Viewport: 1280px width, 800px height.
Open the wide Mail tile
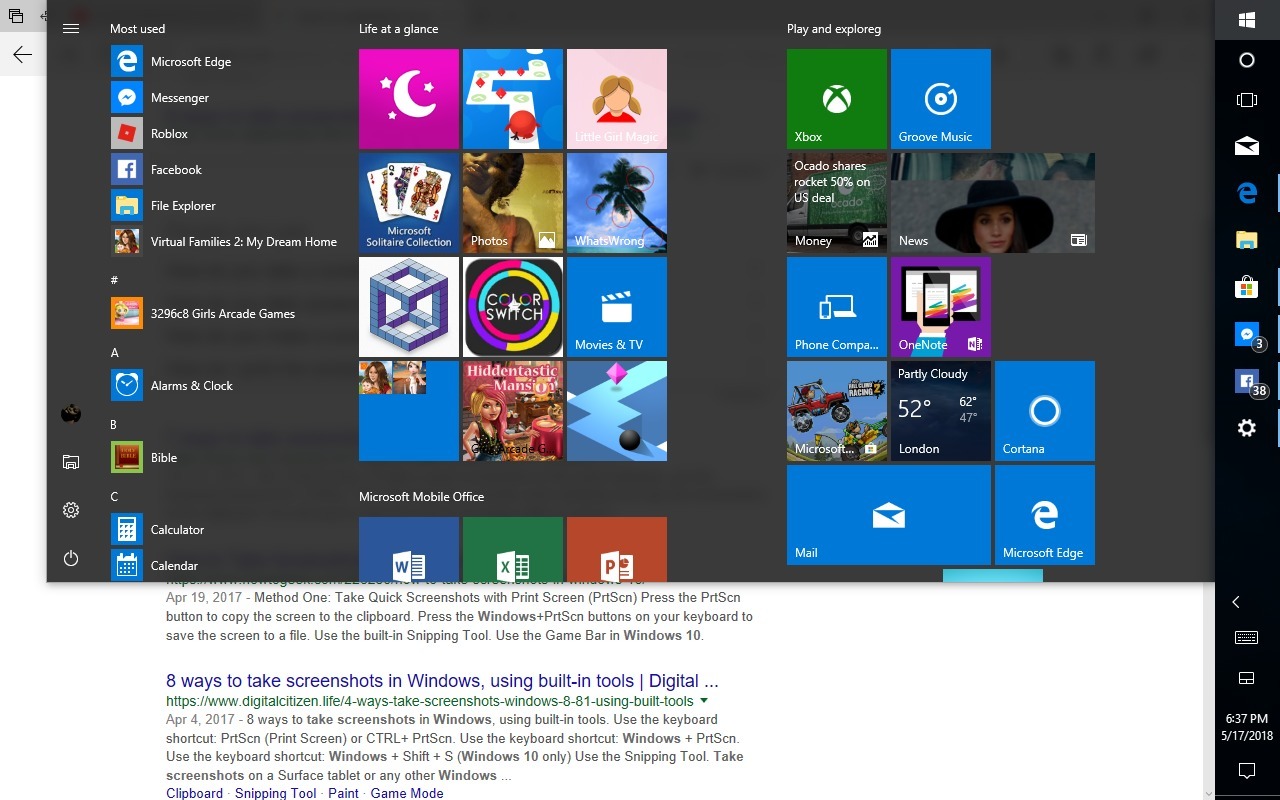889,515
